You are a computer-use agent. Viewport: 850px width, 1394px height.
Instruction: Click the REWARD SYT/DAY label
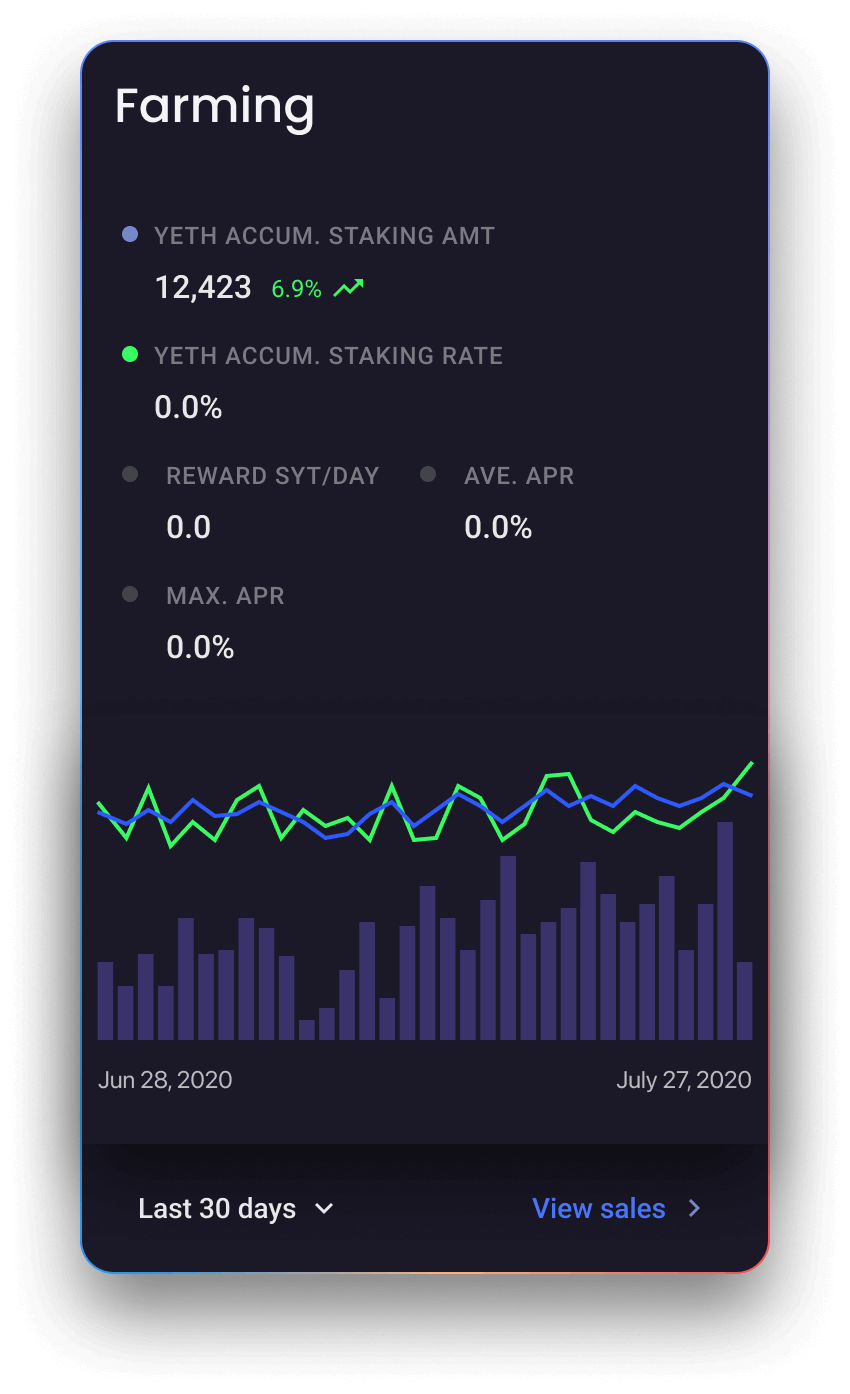pyautogui.click(x=272, y=476)
